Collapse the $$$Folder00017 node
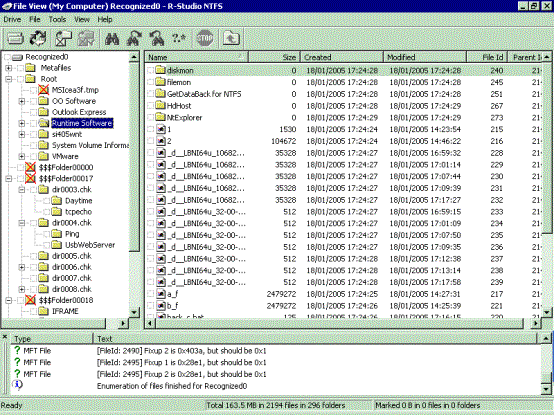The image size is (554, 415). click(x=8, y=178)
